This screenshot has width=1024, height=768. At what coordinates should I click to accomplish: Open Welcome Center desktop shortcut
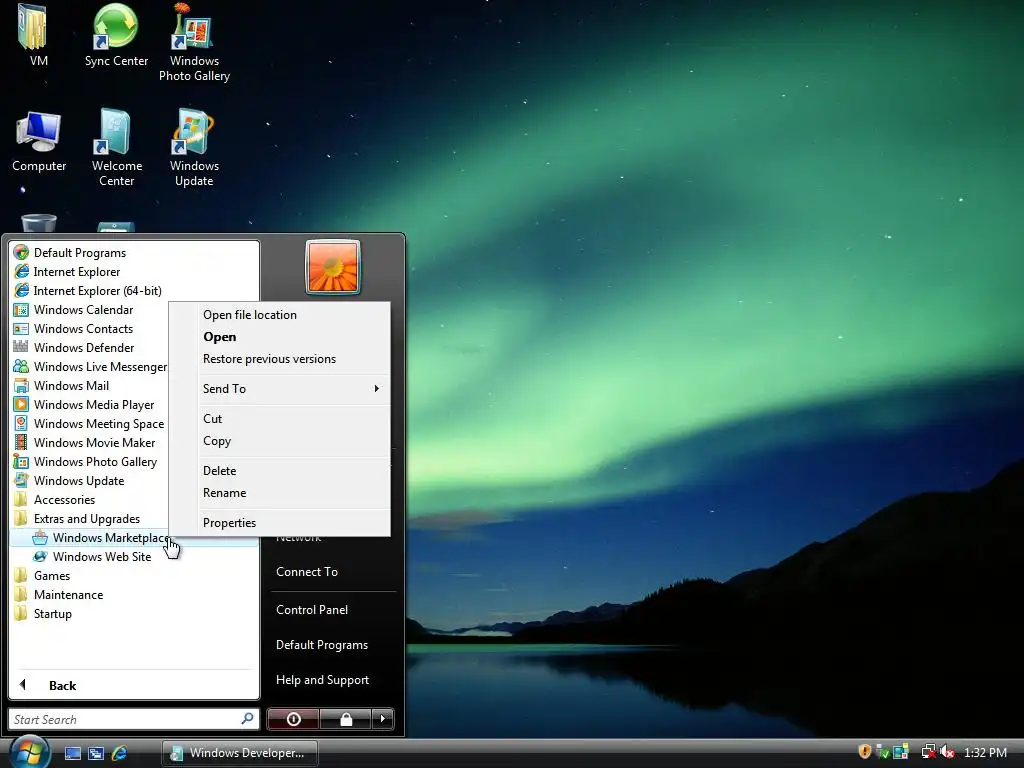tap(116, 148)
